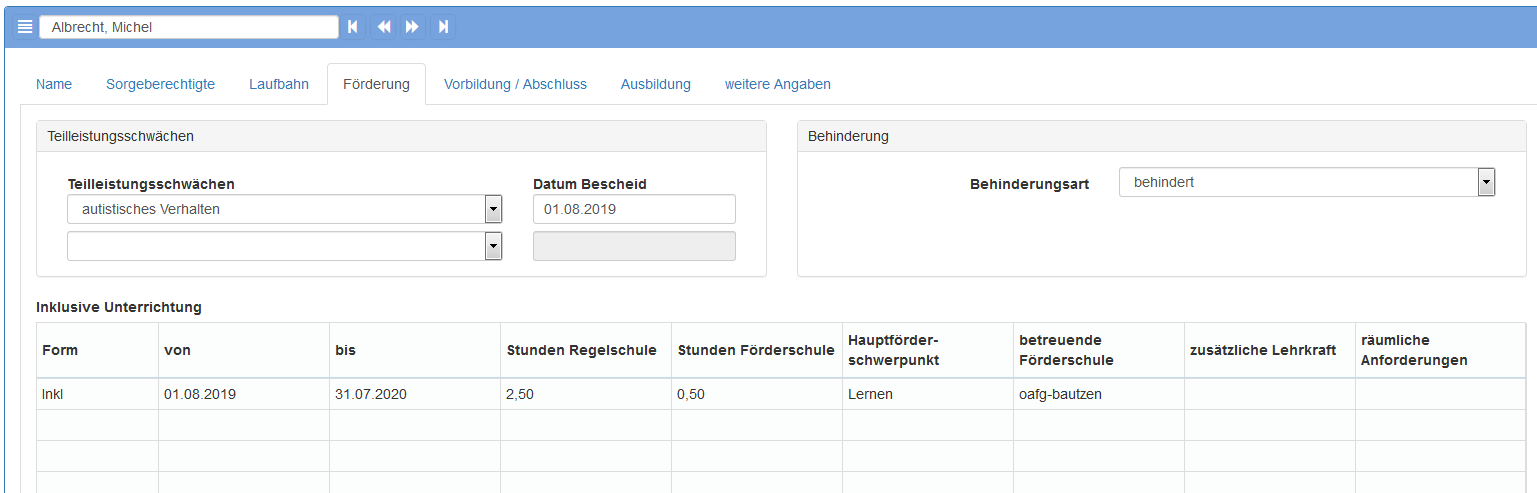This screenshot has height=493, width=1537.
Task: Select the Laufbahn tab
Action: [x=279, y=84]
